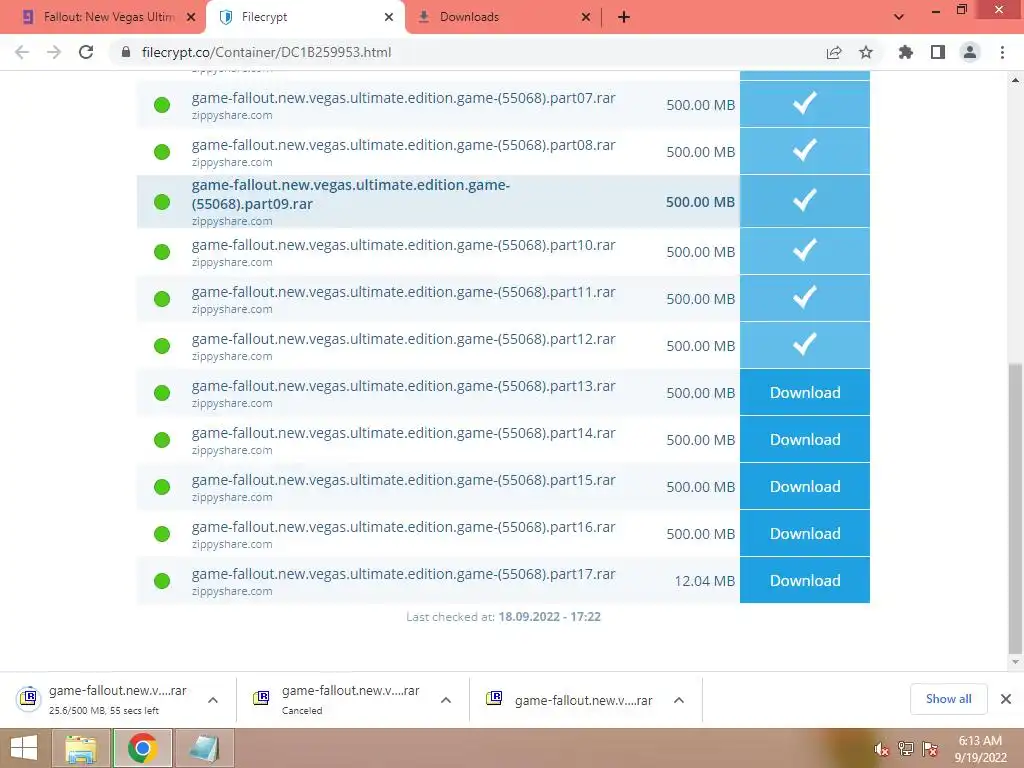Click the scrollbar up arrow
Viewport: 1024px width, 768px height.
tap(1015, 80)
